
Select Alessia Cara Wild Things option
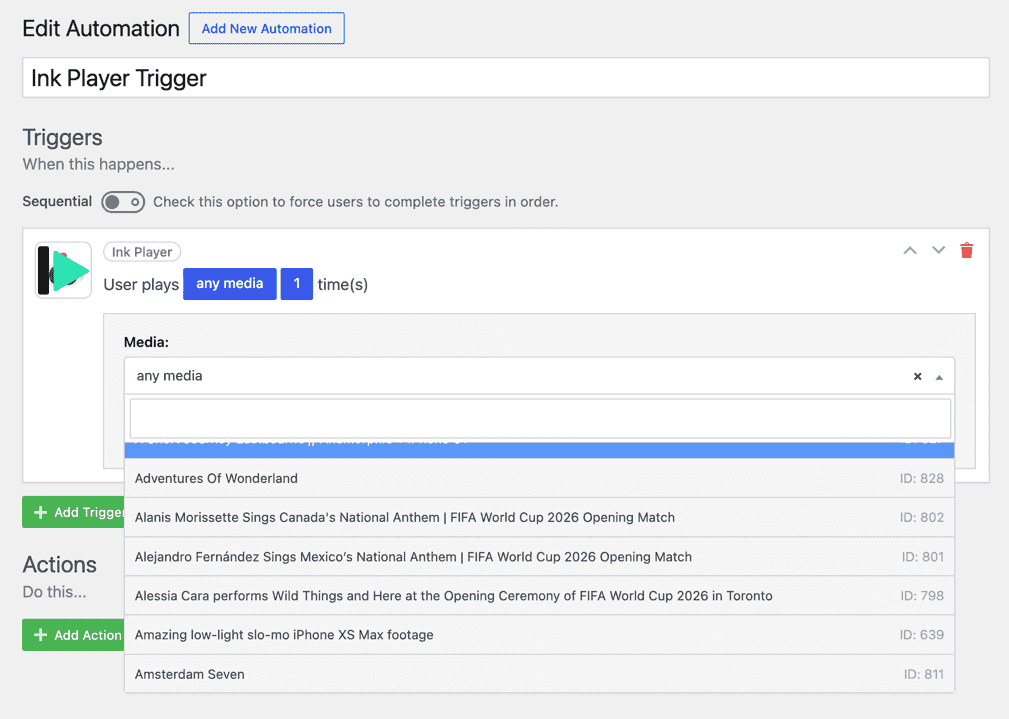tap(539, 596)
